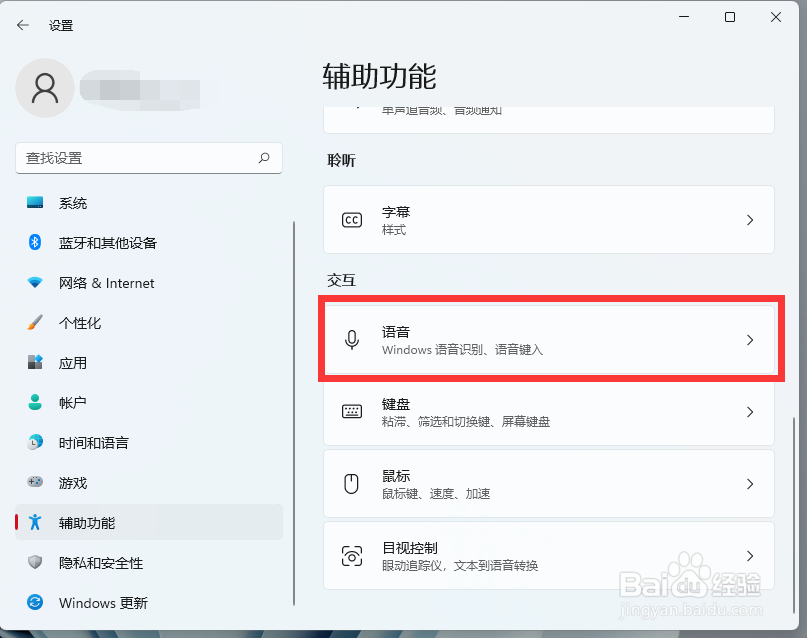807x638 pixels.
Task: Click the '鼠标键、速度、加速' description
Action: 436,494
